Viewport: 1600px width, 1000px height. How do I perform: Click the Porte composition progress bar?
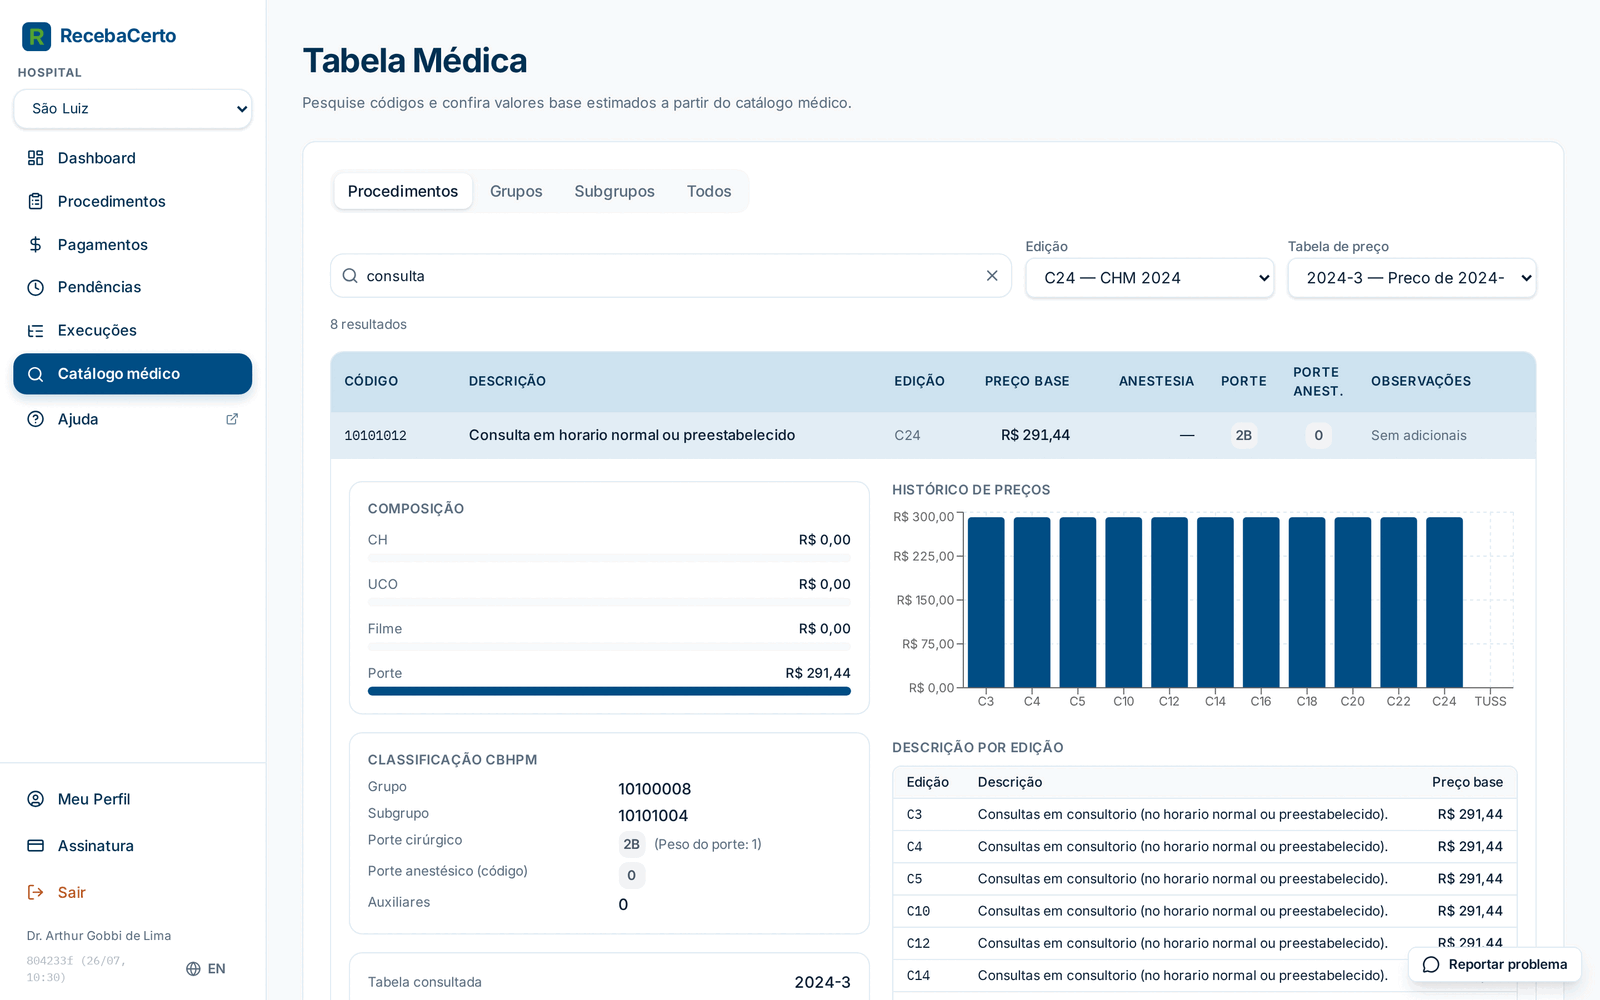pos(609,691)
